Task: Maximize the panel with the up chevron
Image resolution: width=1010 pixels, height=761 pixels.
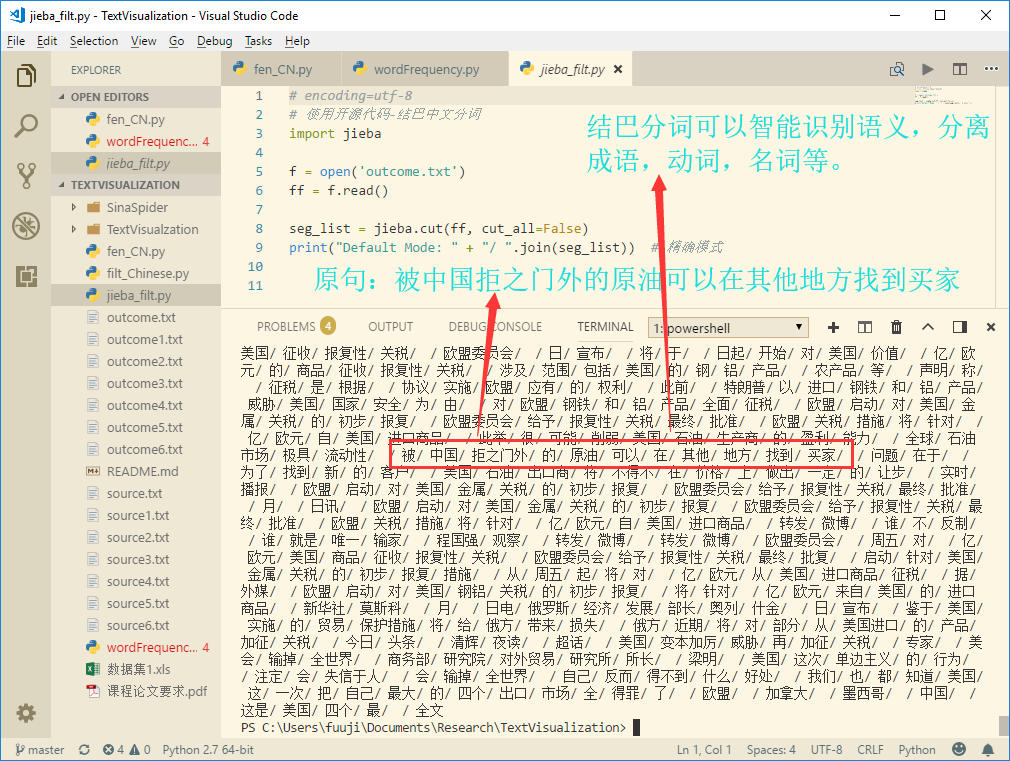Action: point(928,327)
